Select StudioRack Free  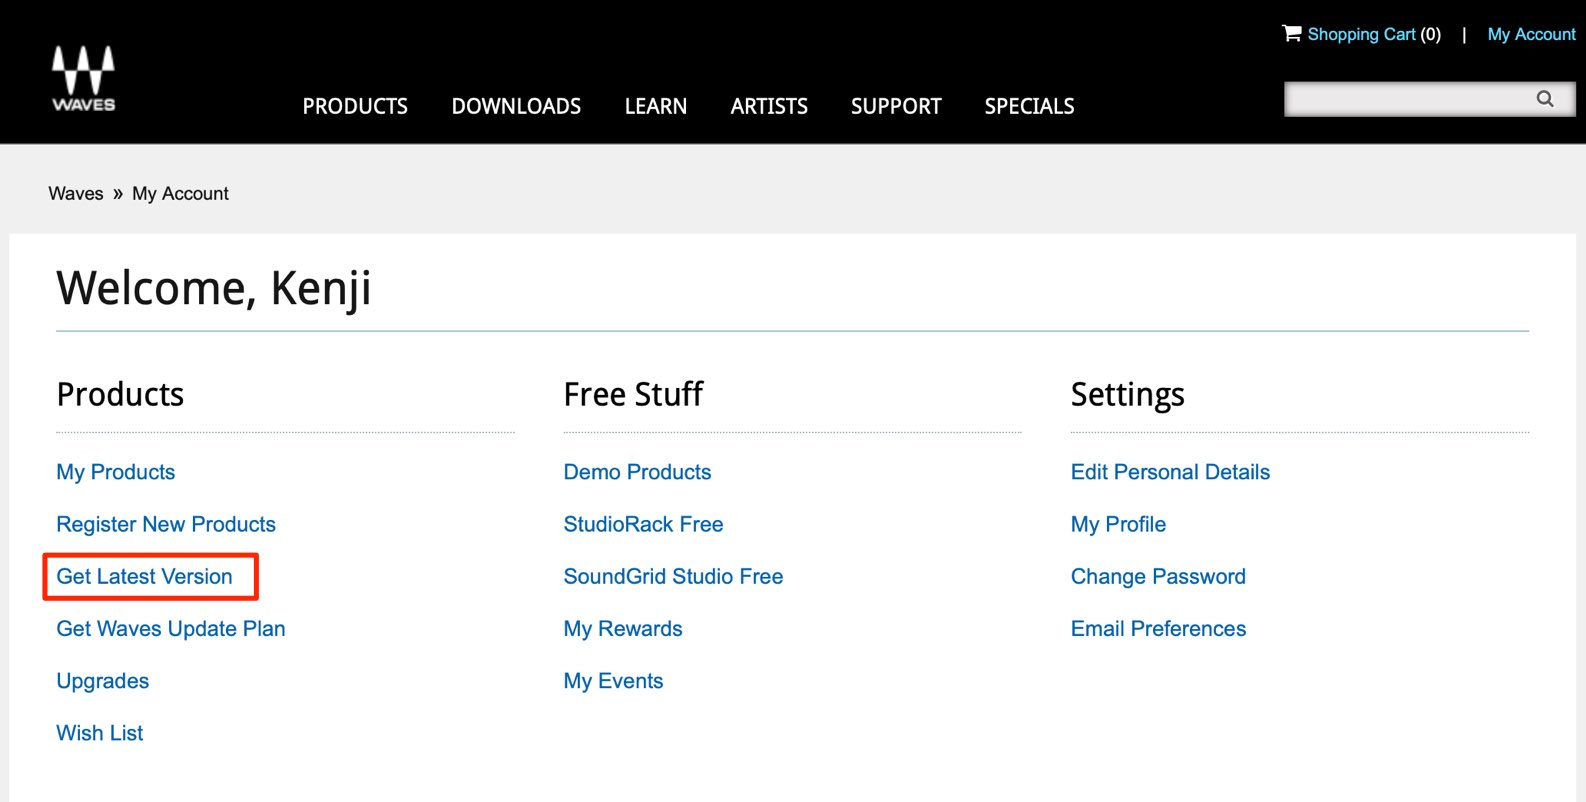643,524
